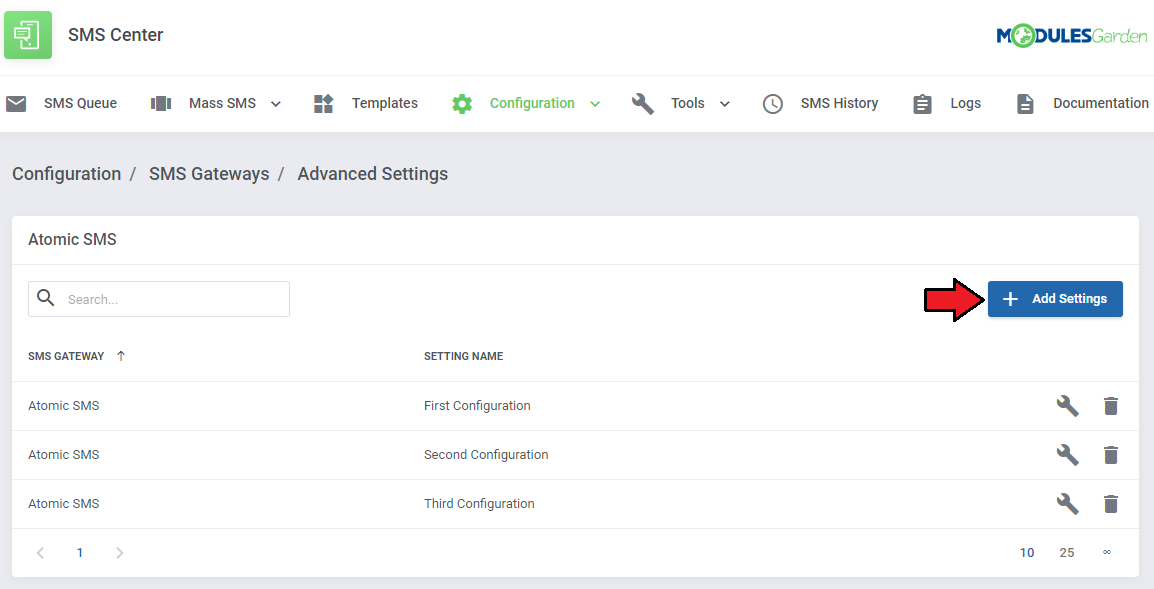Open the Mass SMS menu
1154x589 pixels.
pos(222,103)
